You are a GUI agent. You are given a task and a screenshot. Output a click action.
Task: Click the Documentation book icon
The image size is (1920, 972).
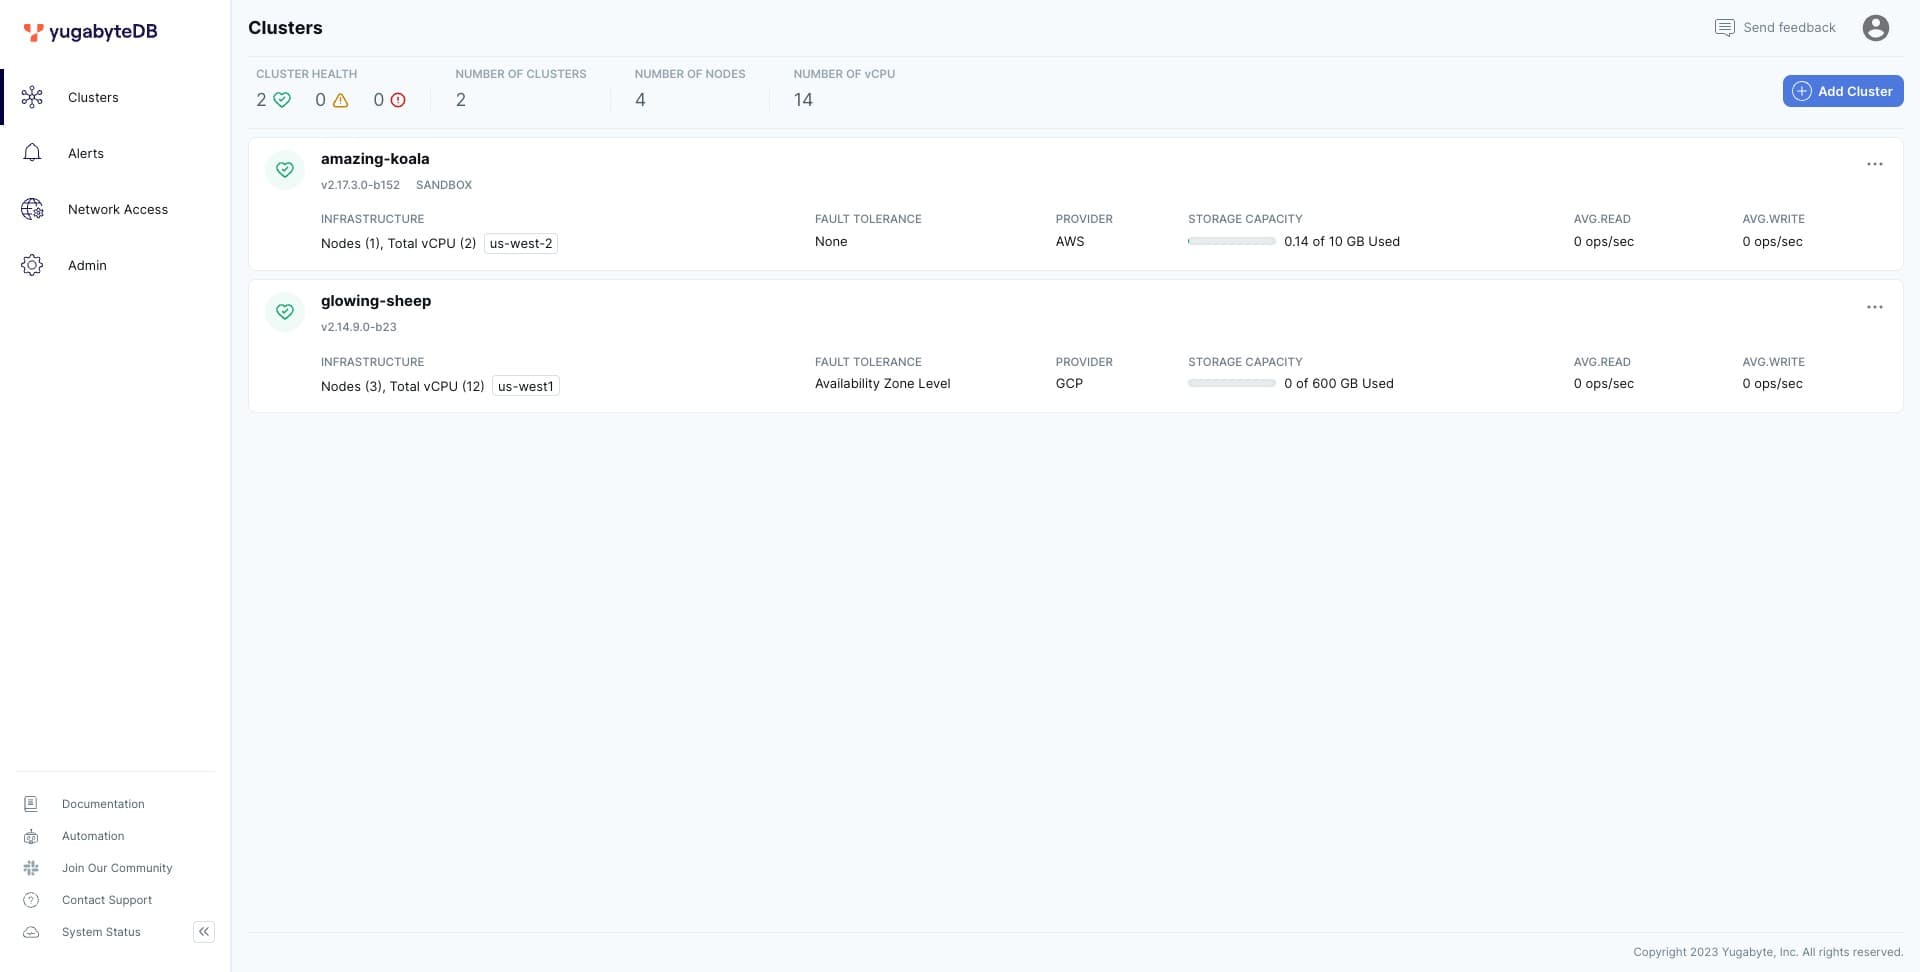(31, 804)
